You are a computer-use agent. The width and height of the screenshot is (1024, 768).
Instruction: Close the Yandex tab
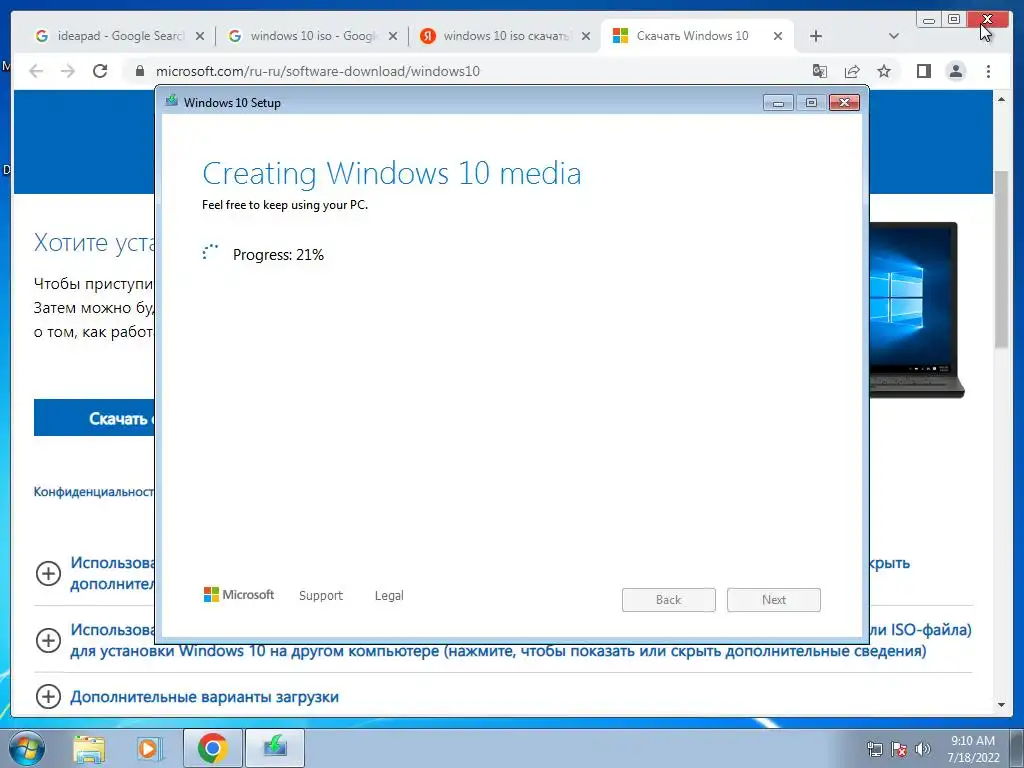coord(586,36)
